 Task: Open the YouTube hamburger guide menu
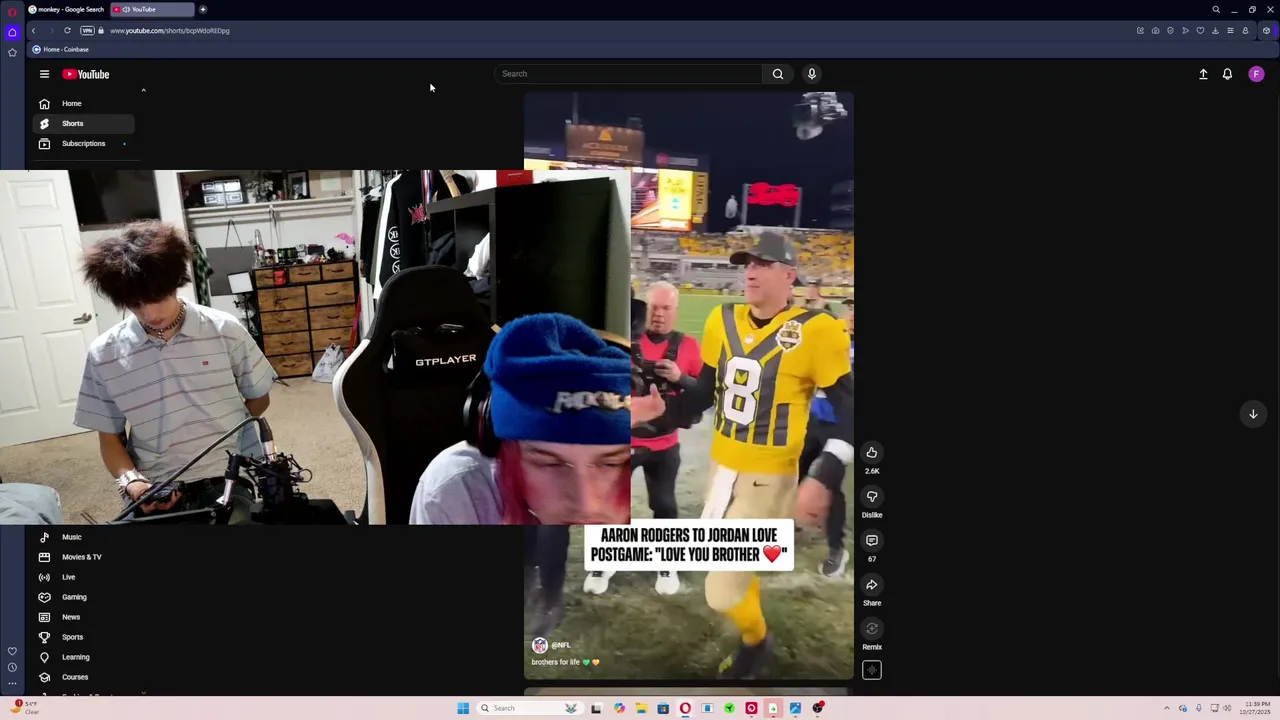click(44, 74)
